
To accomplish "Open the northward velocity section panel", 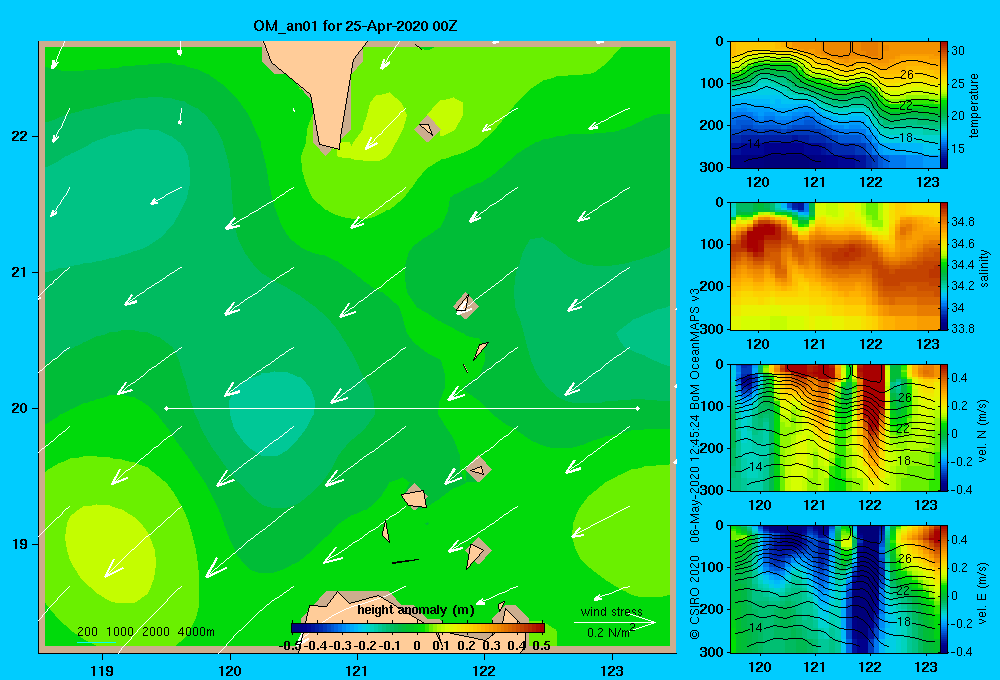I will [835, 427].
